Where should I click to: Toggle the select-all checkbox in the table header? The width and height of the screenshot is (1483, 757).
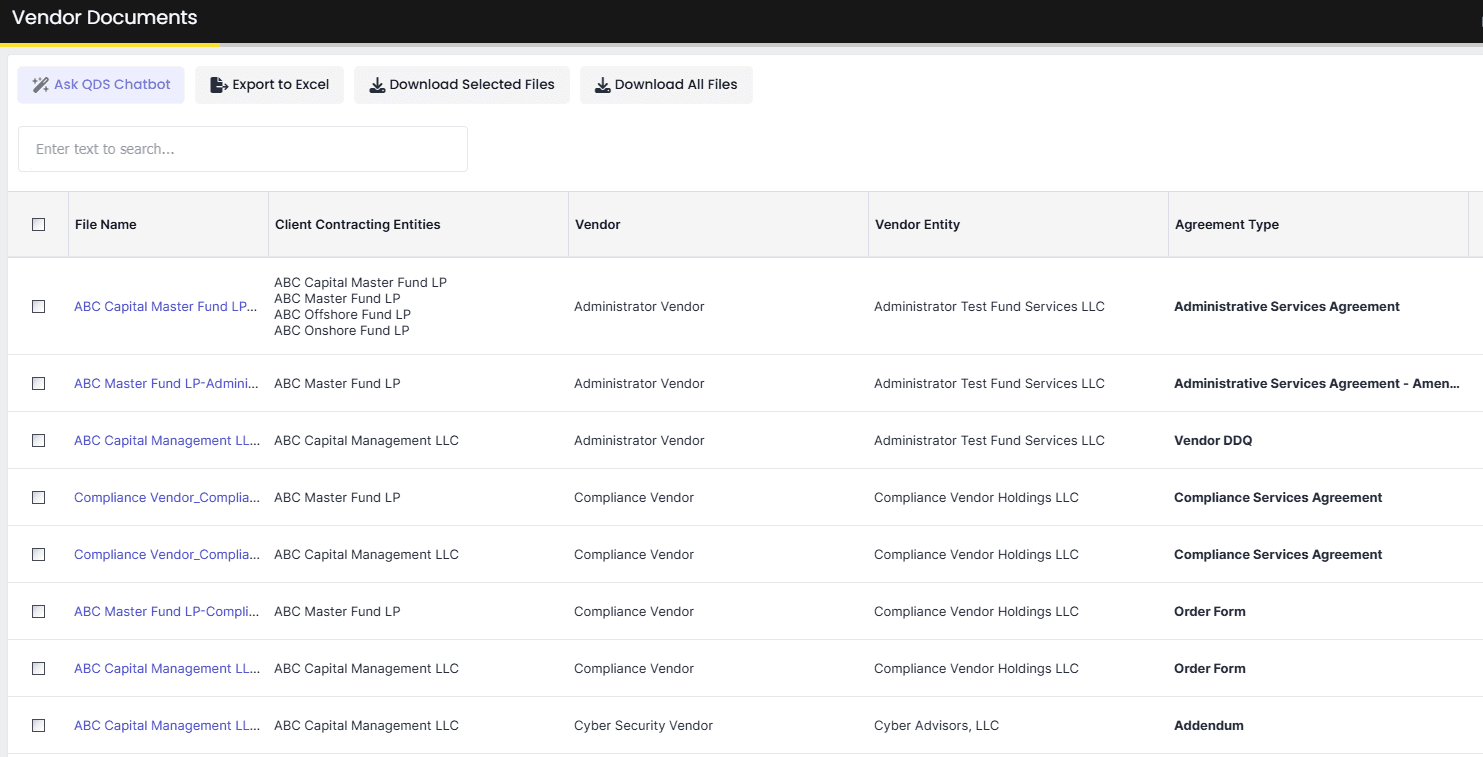[39, 225]
